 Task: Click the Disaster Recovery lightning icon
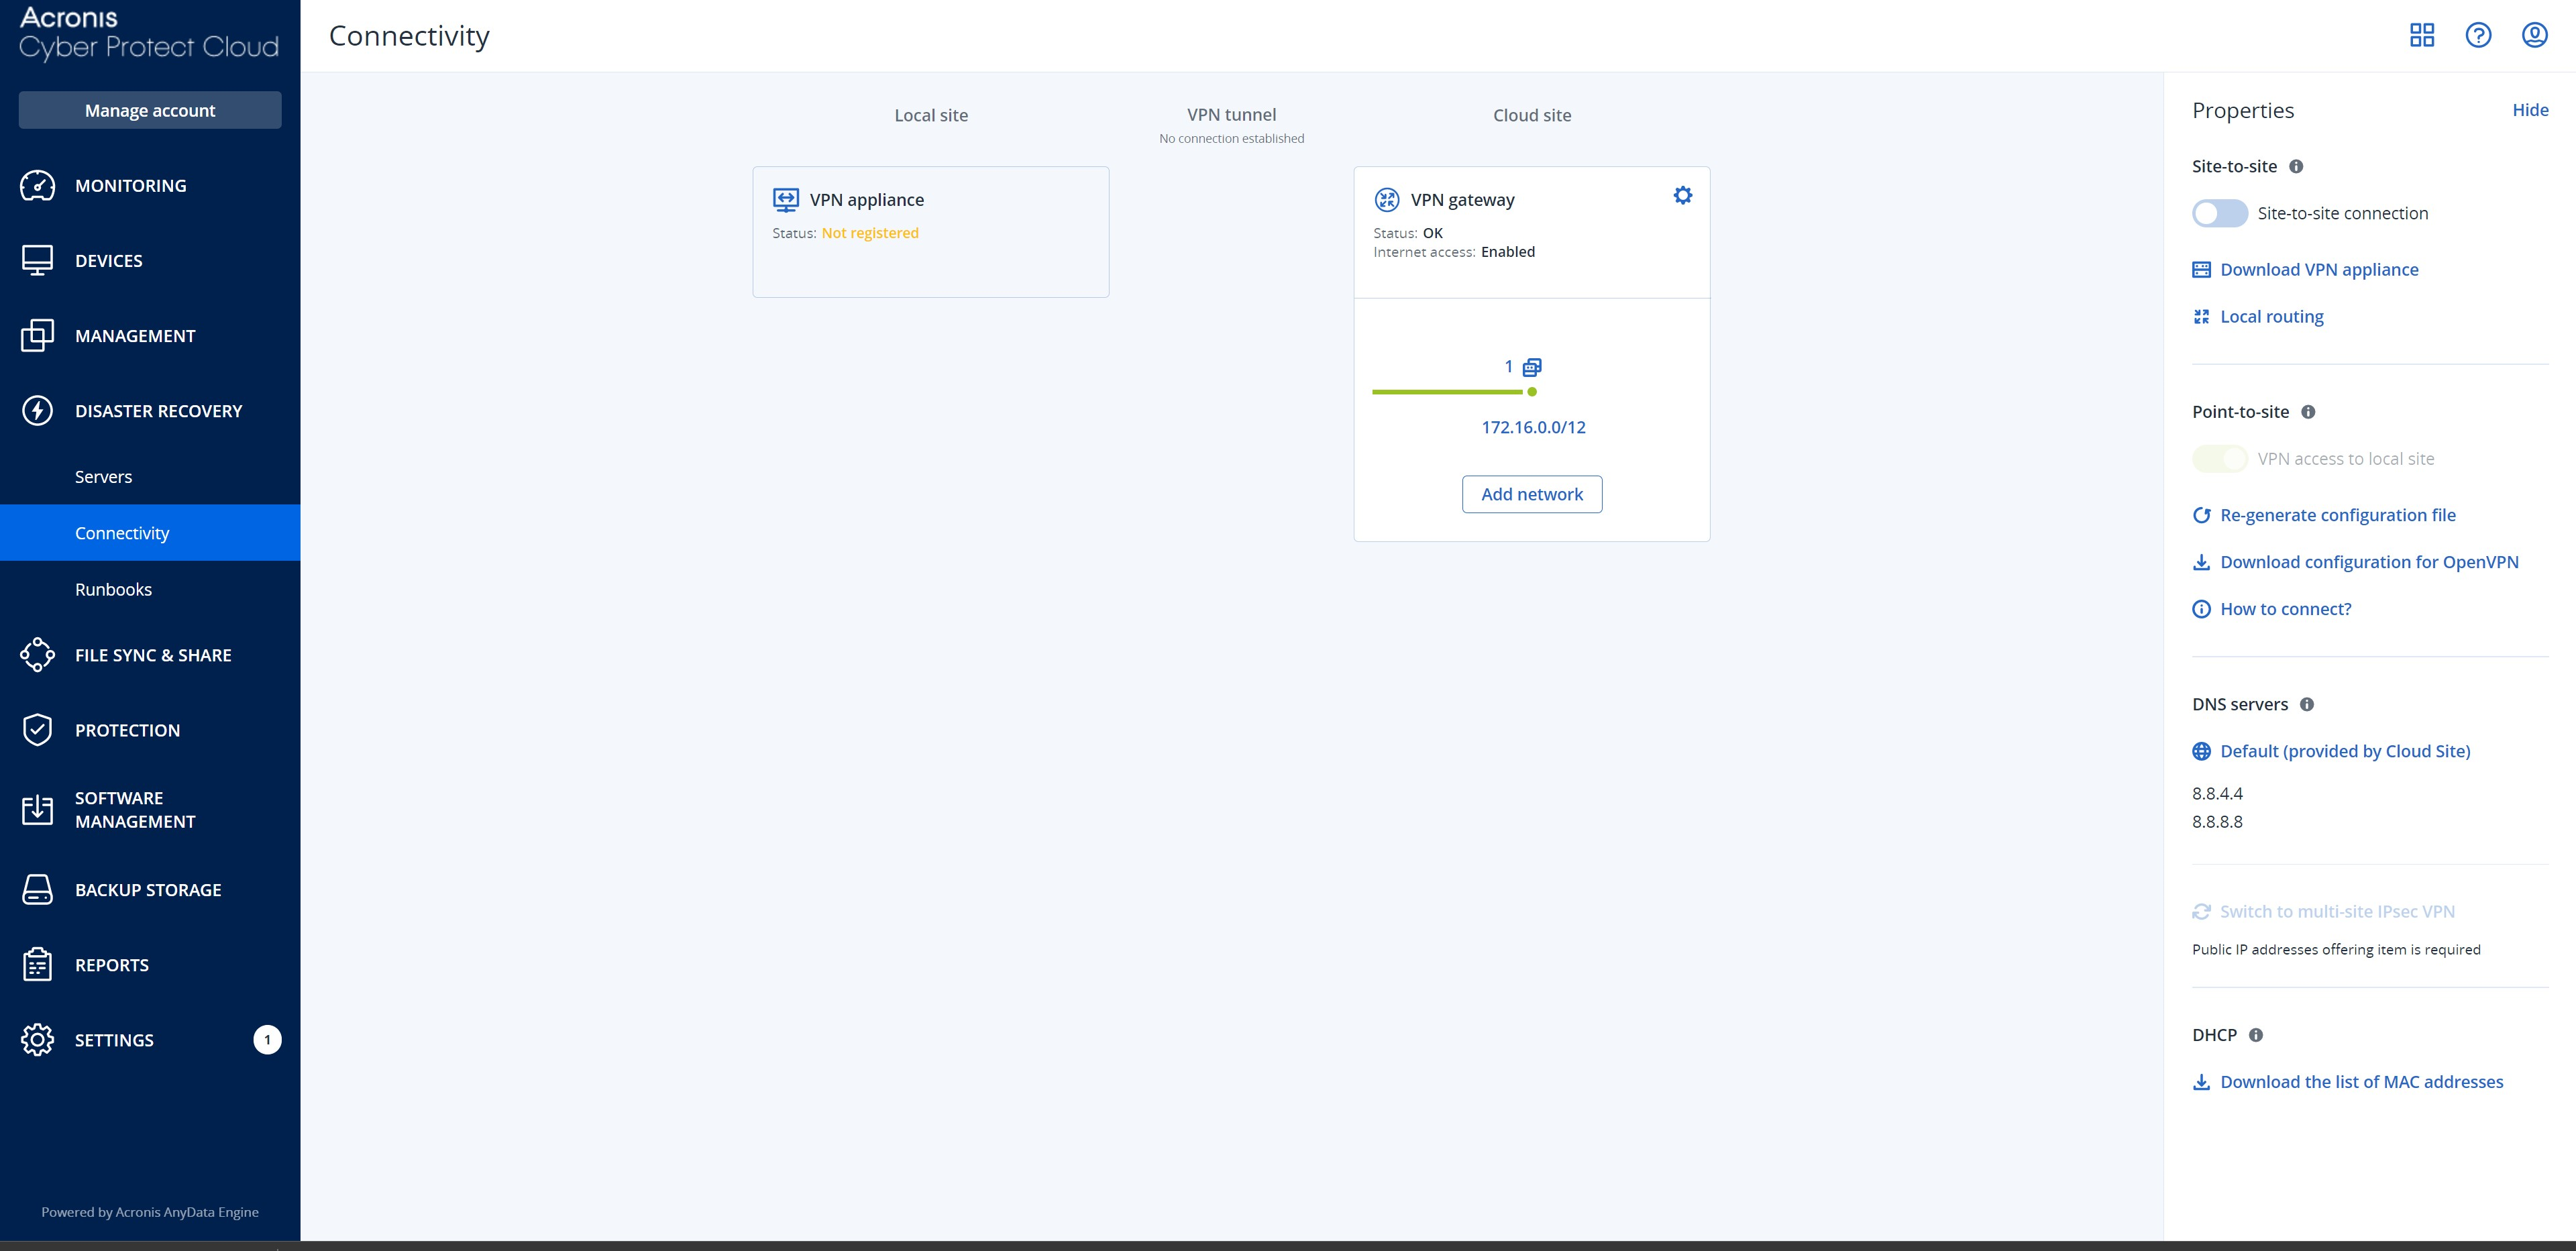37,410
